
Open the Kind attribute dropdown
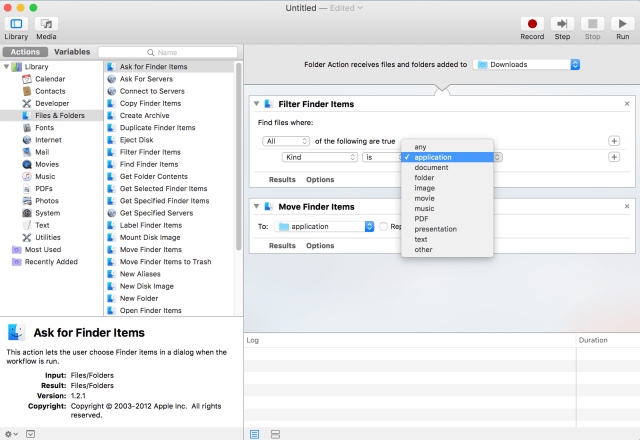coord(320,157)
